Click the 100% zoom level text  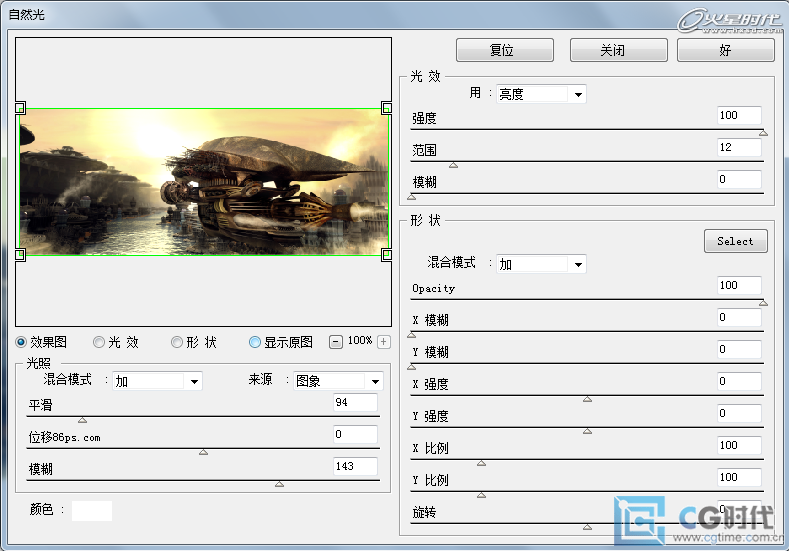tap(360, 341)
